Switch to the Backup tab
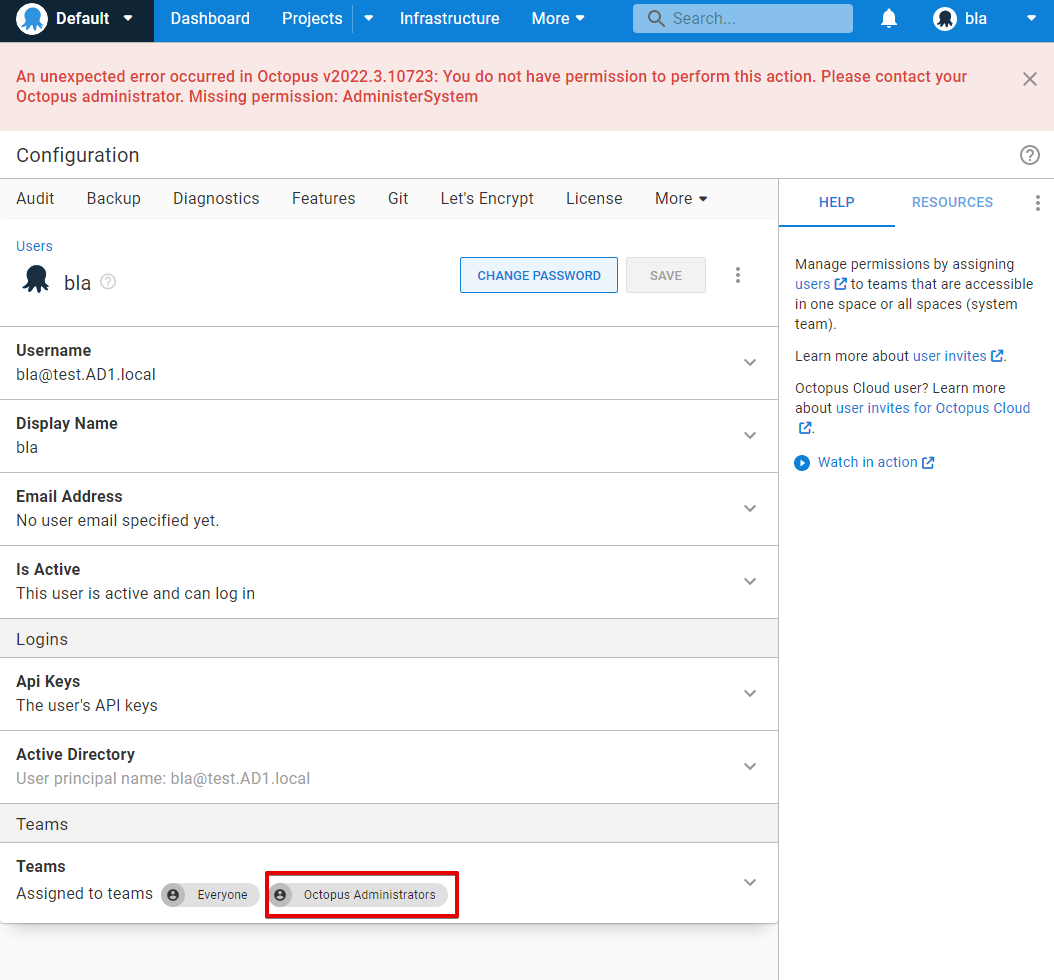 114,198
